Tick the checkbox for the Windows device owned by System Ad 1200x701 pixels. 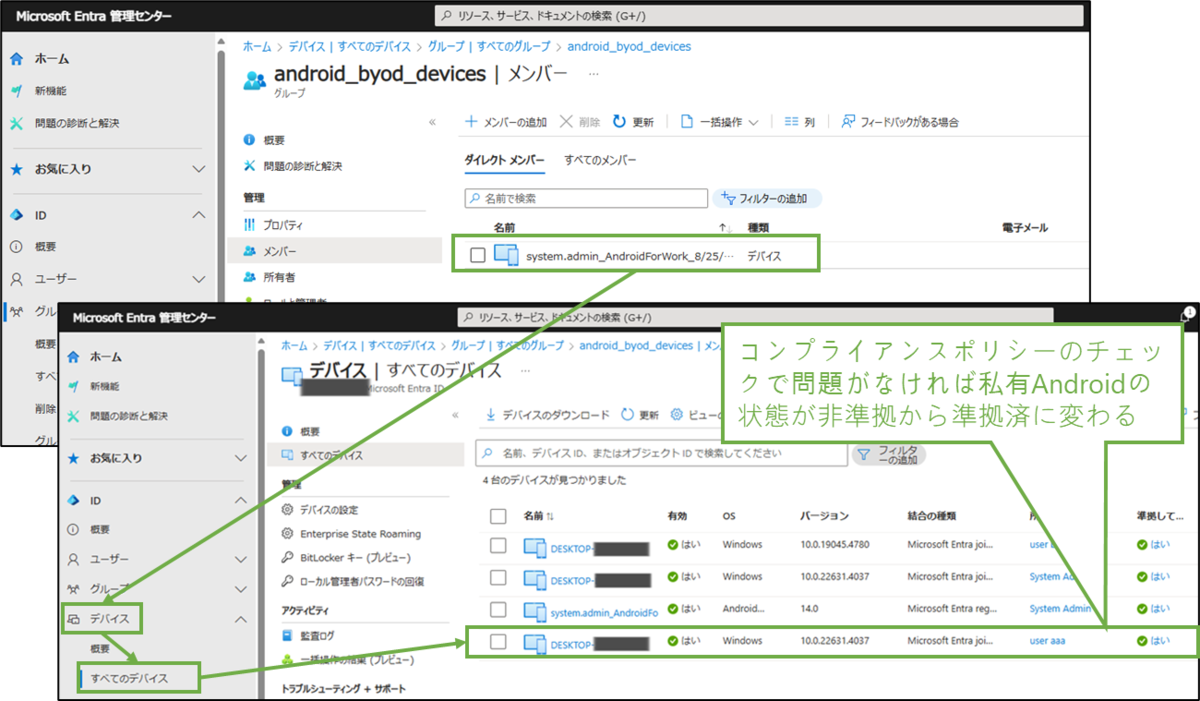498,577
